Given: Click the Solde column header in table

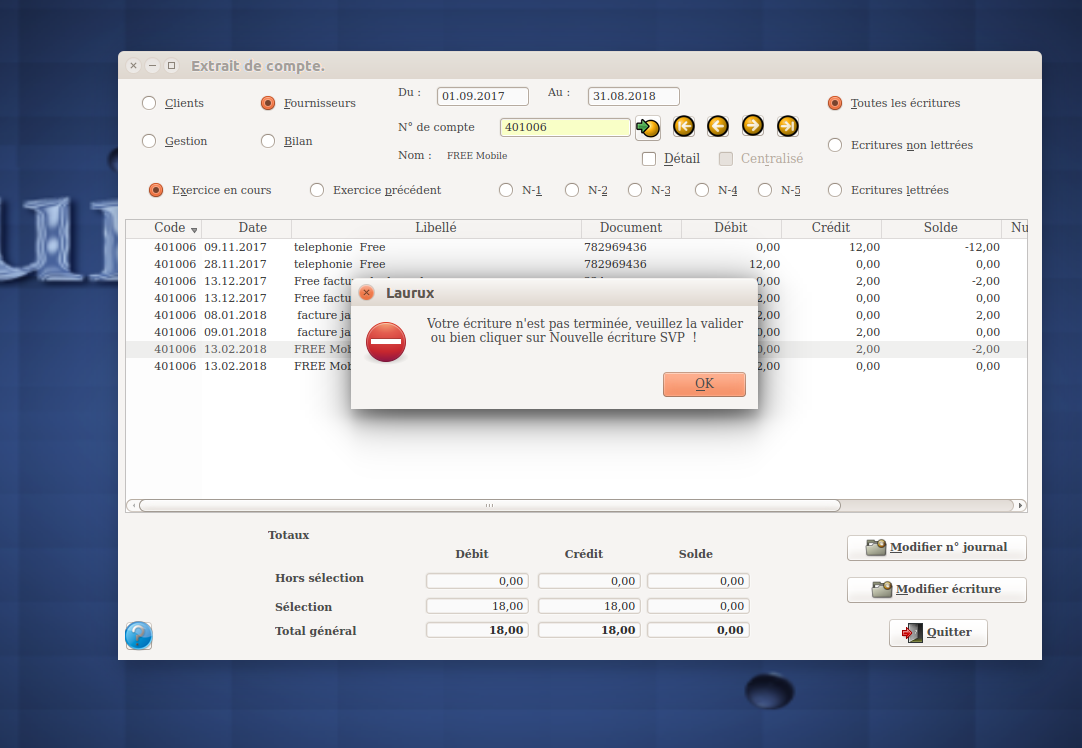Looking at the screenshot, I should (941, 228).
